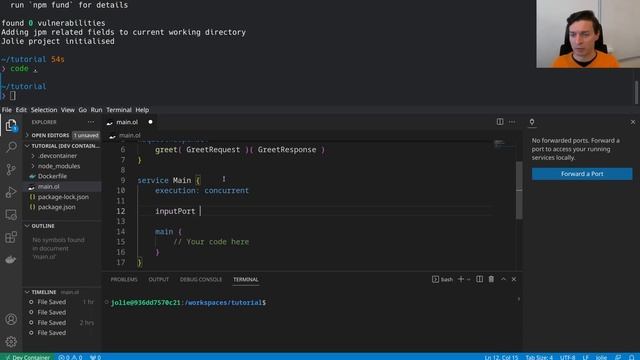The width and height of the screenshot is (640, 360).
Task: Open the Go menu
Action: tap(82, 110)
